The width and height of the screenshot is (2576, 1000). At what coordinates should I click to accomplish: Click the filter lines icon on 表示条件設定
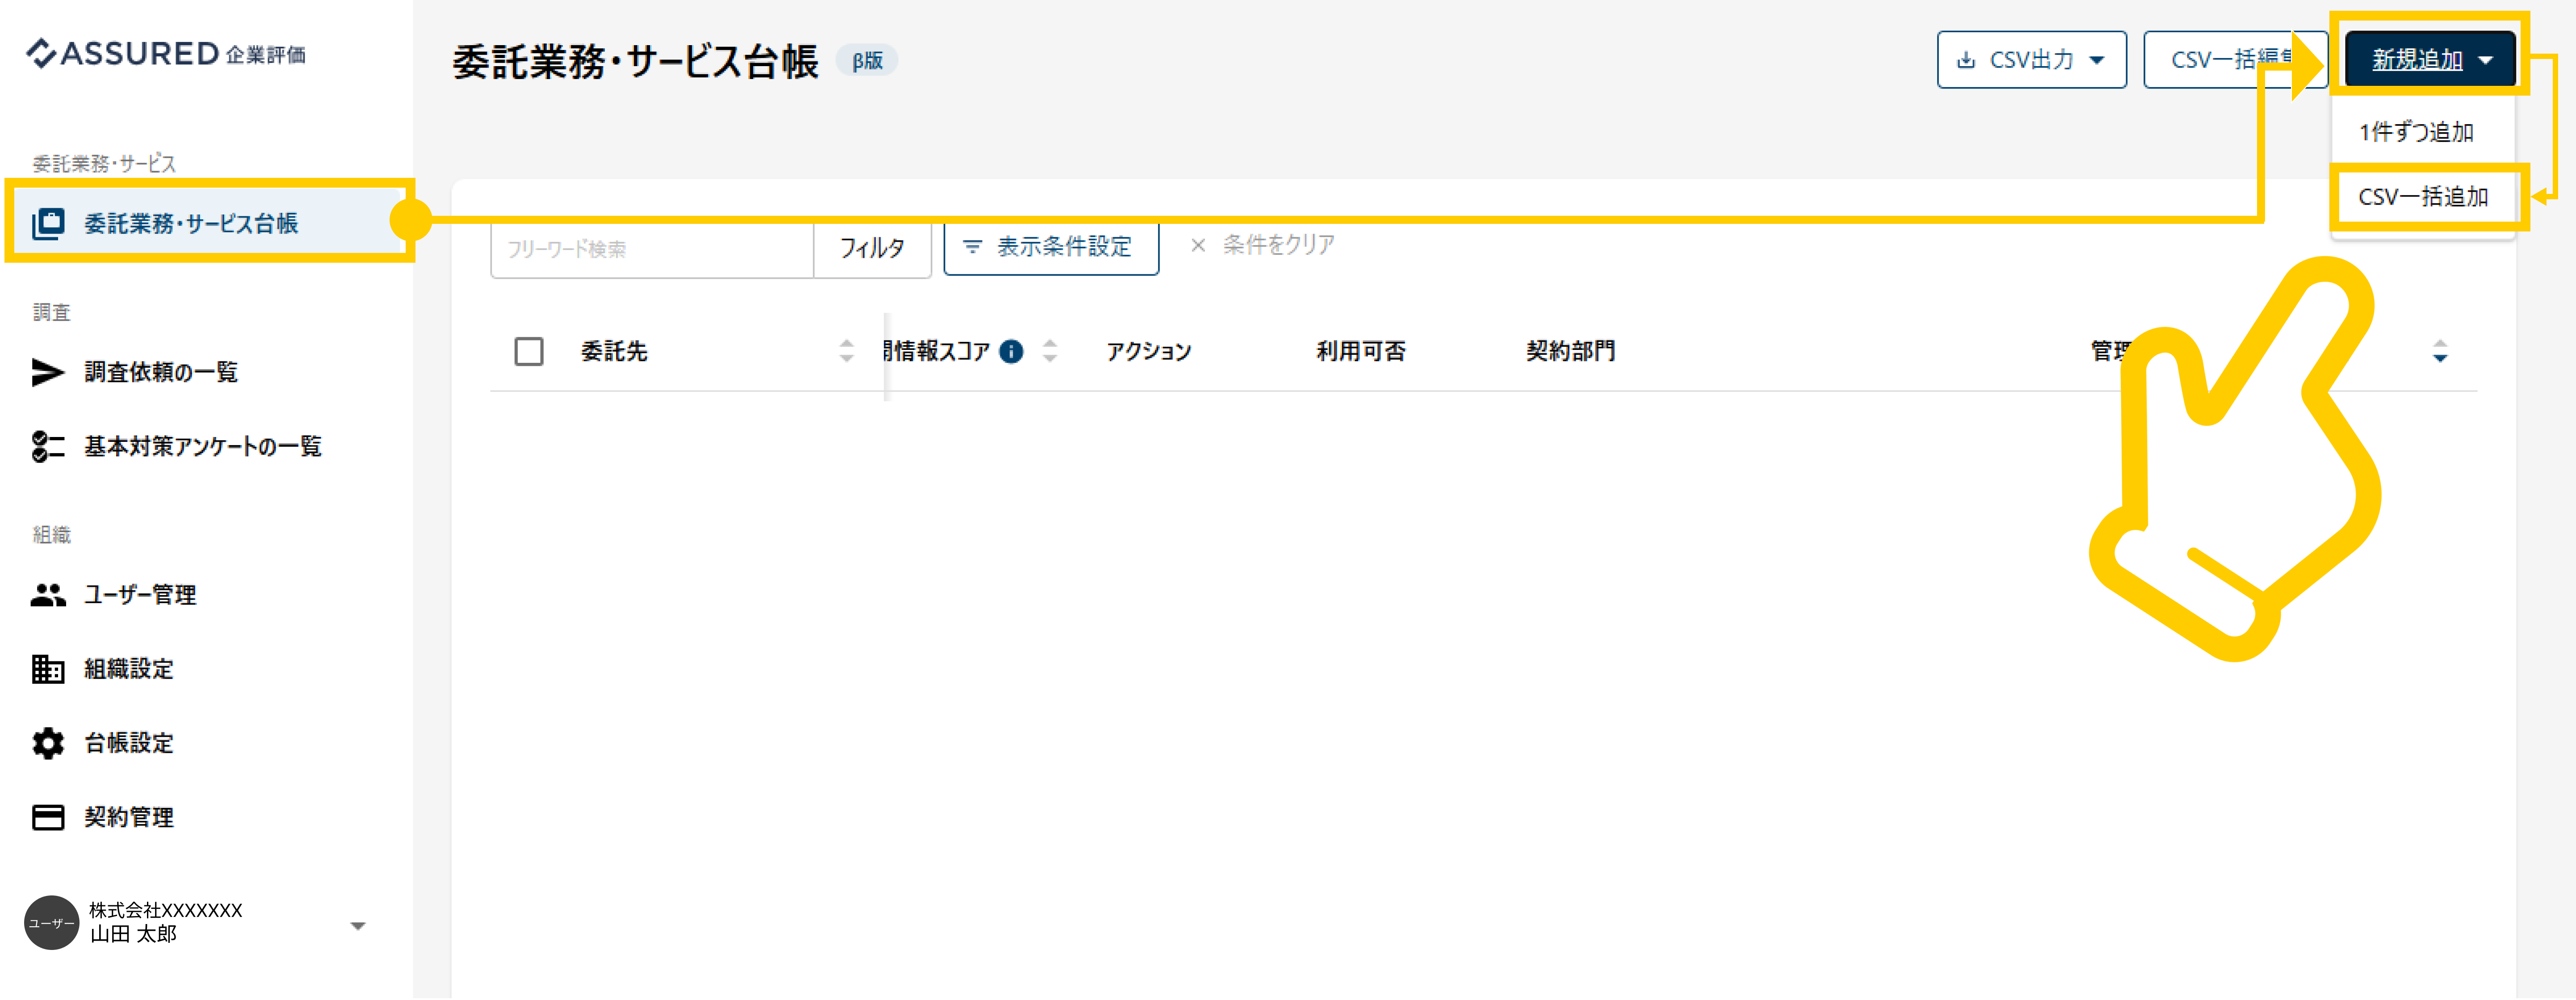pos(972,246)
